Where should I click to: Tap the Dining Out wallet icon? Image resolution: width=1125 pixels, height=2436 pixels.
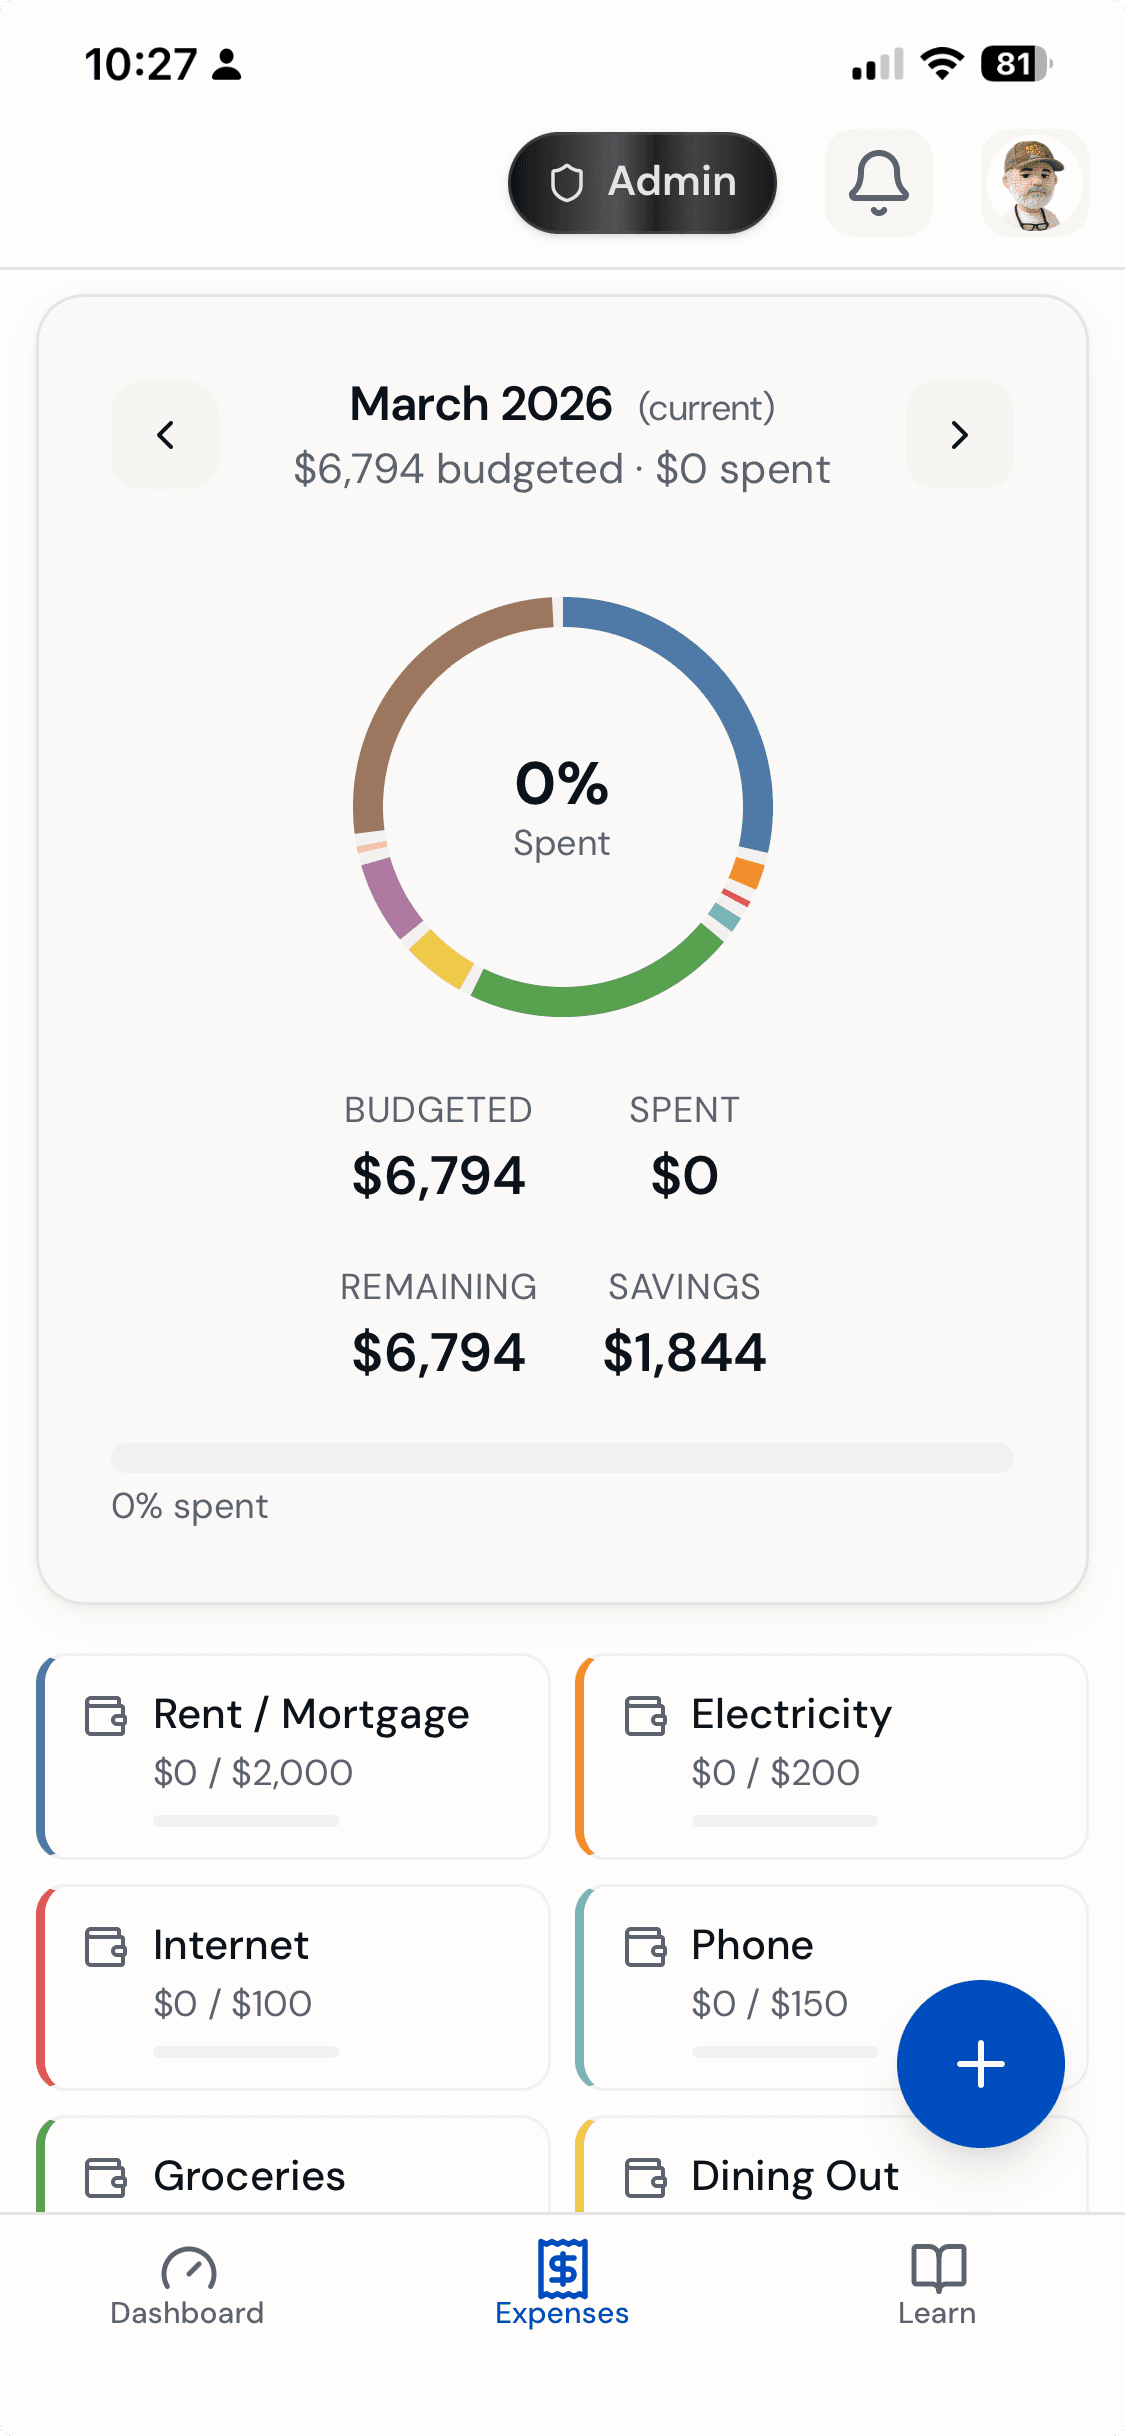[x=645, y=2177]
